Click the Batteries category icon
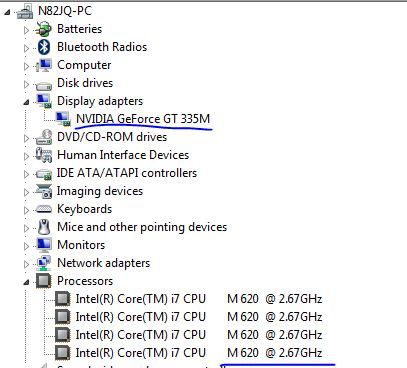The width and height of the screenshot is (407, 368). (44, 29)
